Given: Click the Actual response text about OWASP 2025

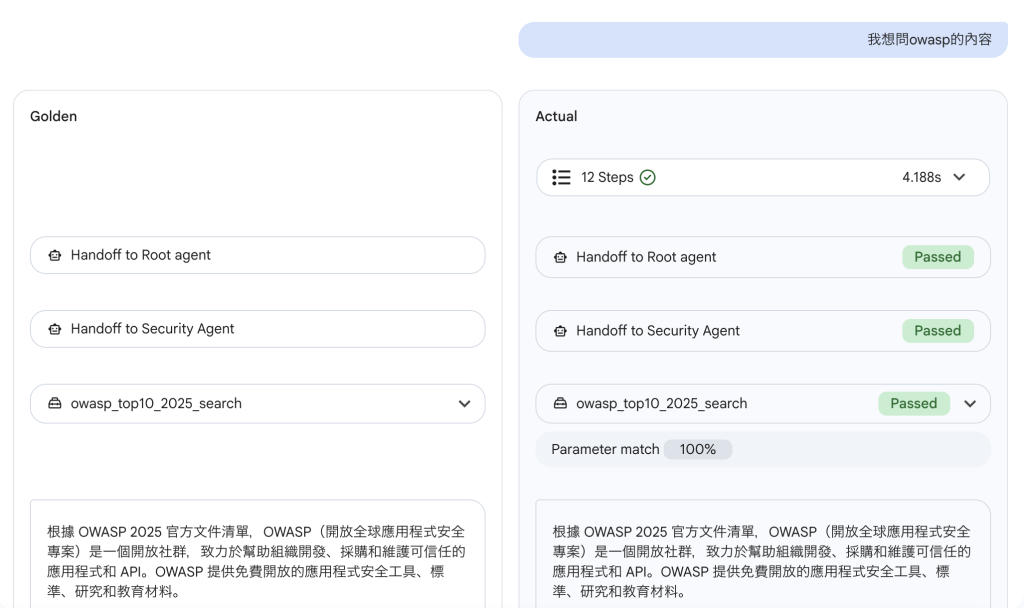Looking at the screenshot, I should coord(761,562).
